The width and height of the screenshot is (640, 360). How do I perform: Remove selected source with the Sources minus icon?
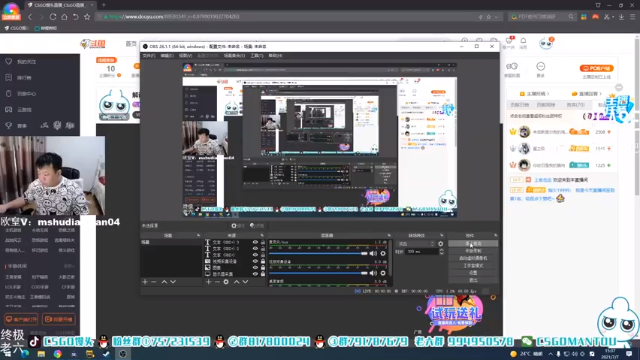[217, 282]
